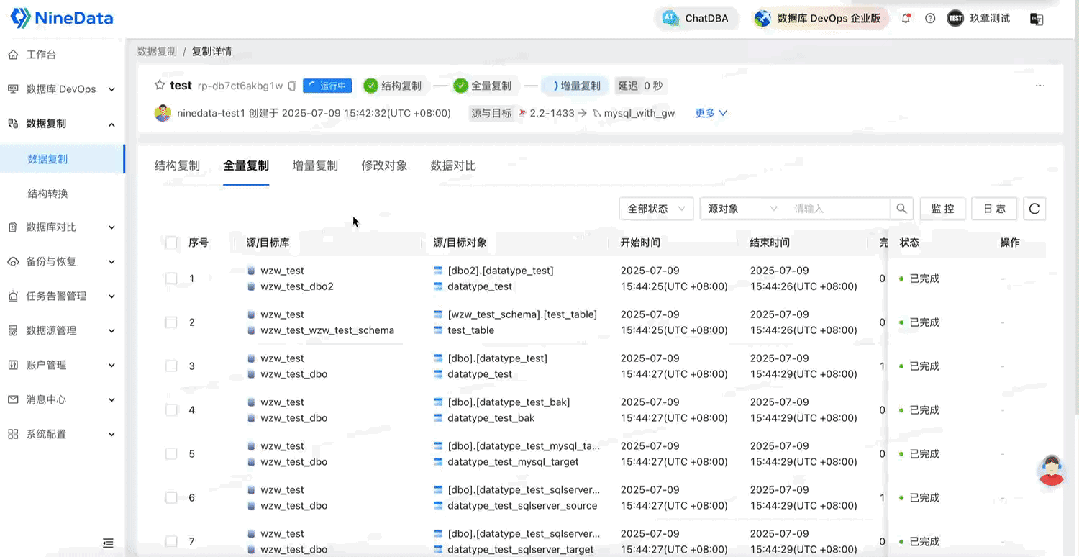Open customer service avatar chat icon
Image resolution: width=1079 pixels, height=557 pixels.
[x=1051, y=470]
